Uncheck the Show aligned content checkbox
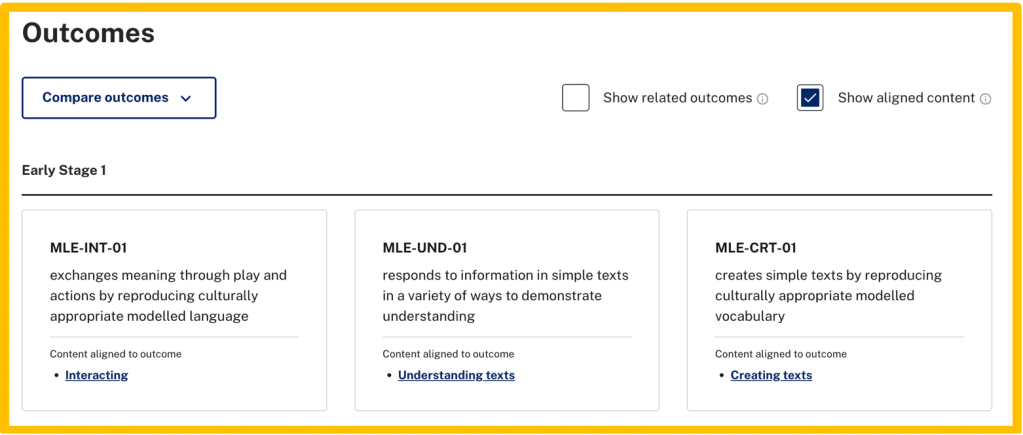This screenshot has width=1023, height=435. click(810, 98)
